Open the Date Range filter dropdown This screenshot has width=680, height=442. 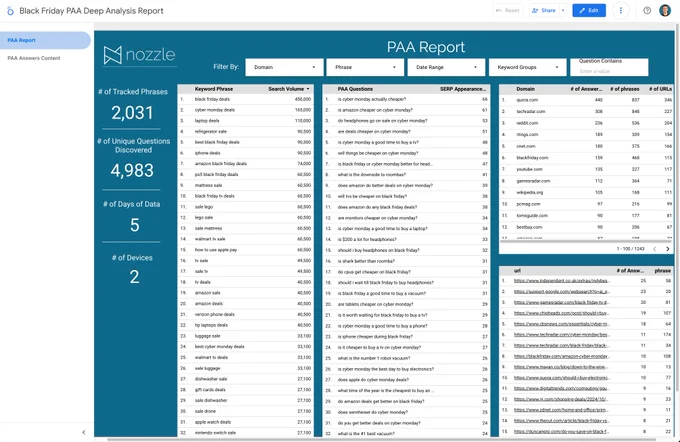pyautogui.click(x=446, y=67)
